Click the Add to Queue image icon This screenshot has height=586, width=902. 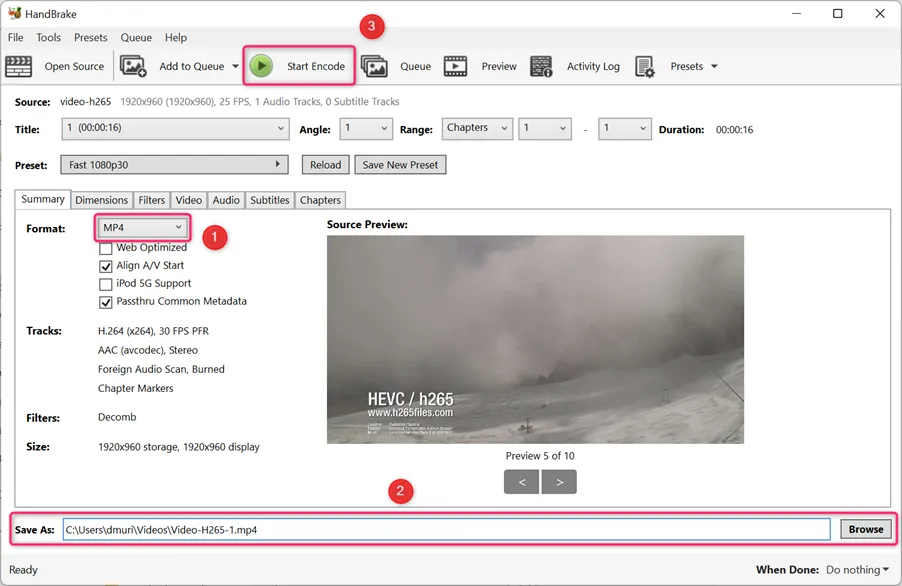click(133, 66)
